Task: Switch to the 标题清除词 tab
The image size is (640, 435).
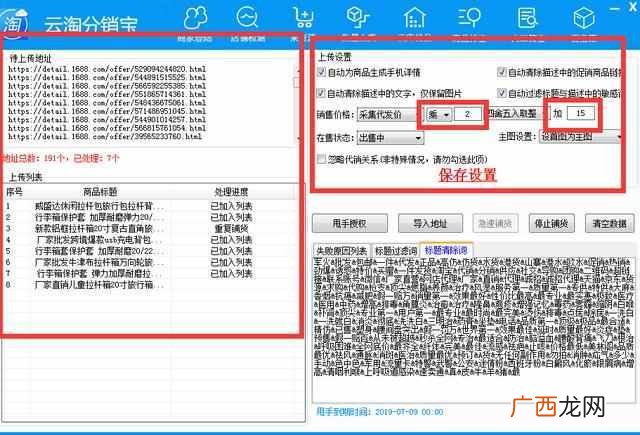Action: pyautogui.click(x=446, y=250)
